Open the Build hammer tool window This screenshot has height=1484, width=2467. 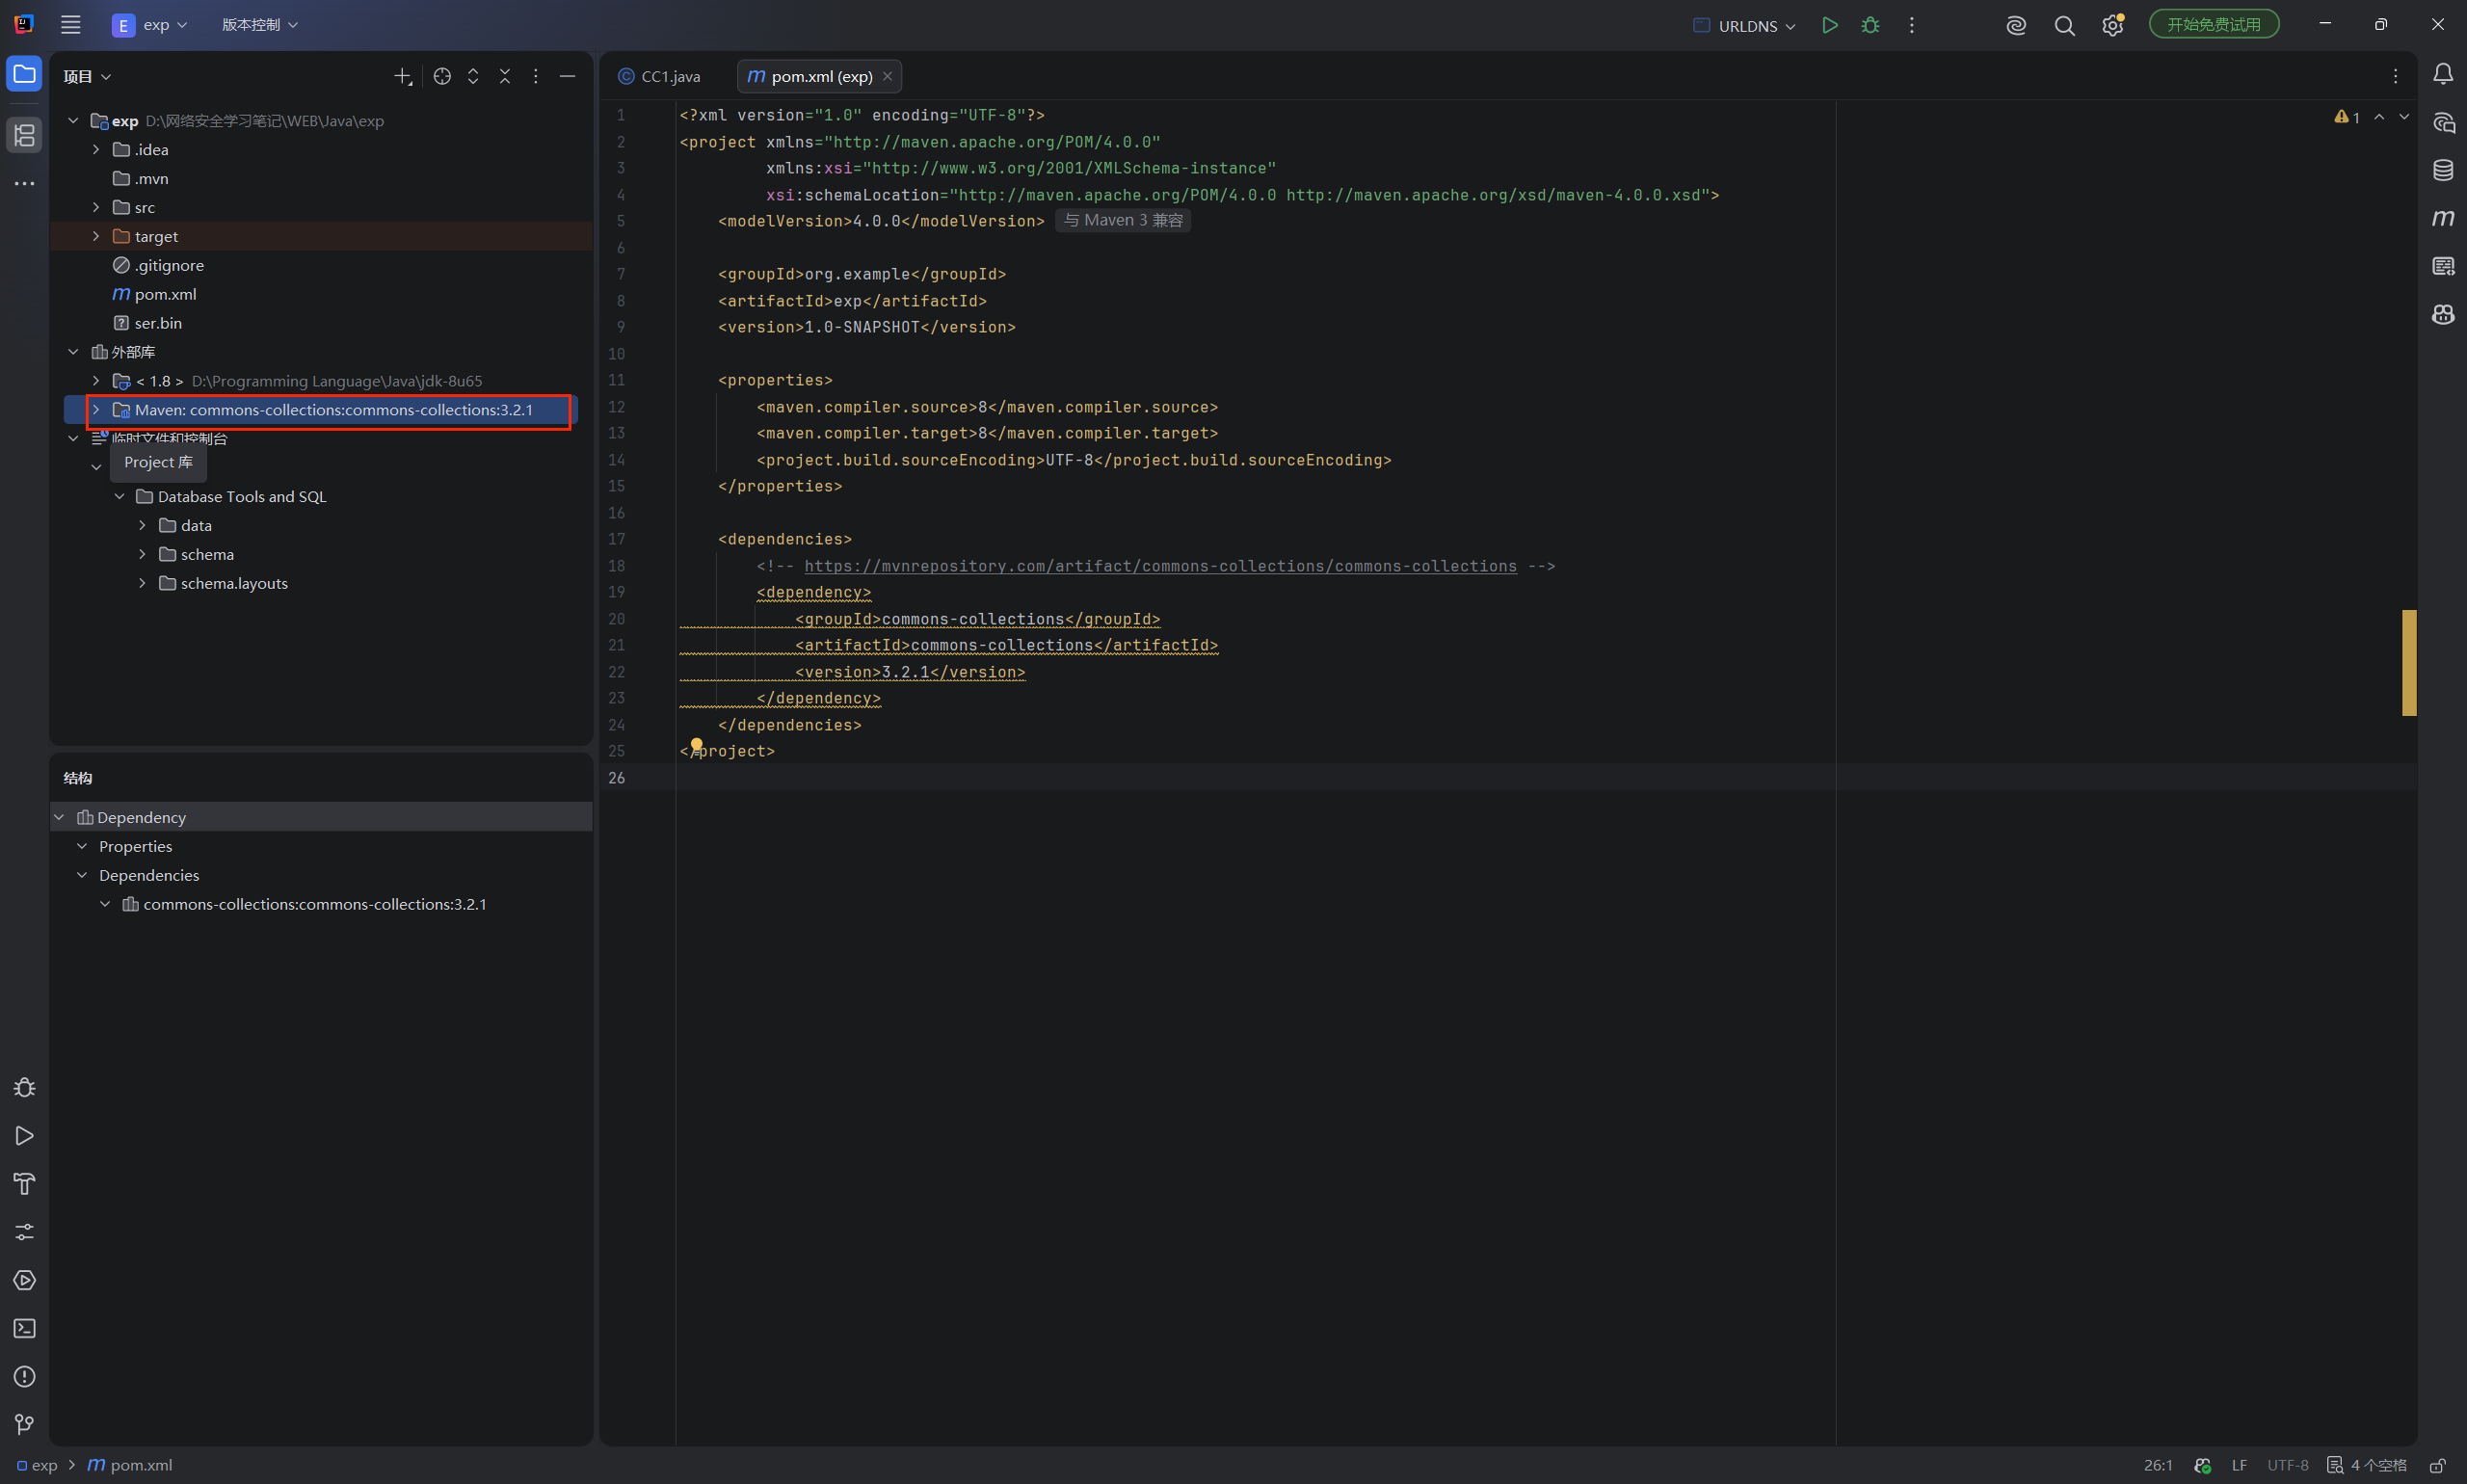(x=24, y=1184)
